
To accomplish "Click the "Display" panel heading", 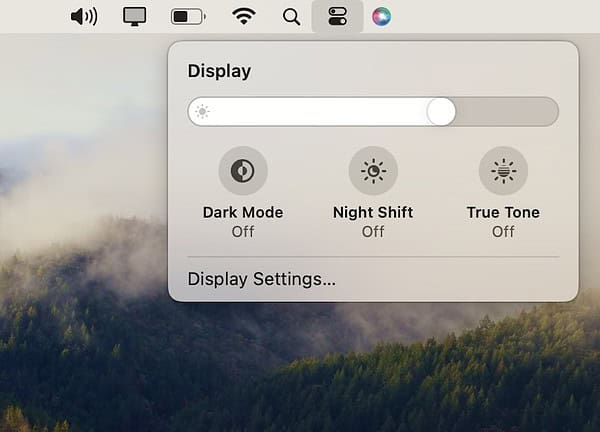I will point(219,71).
